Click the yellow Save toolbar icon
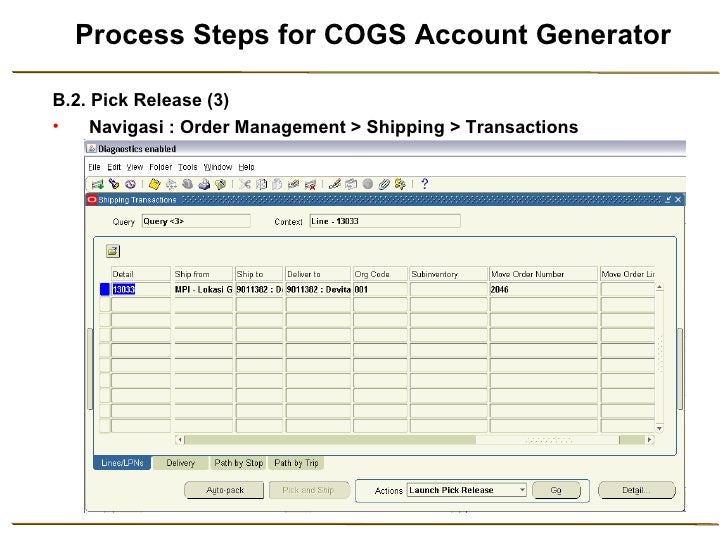Screen dimensions: 728x546 point(154,184)
